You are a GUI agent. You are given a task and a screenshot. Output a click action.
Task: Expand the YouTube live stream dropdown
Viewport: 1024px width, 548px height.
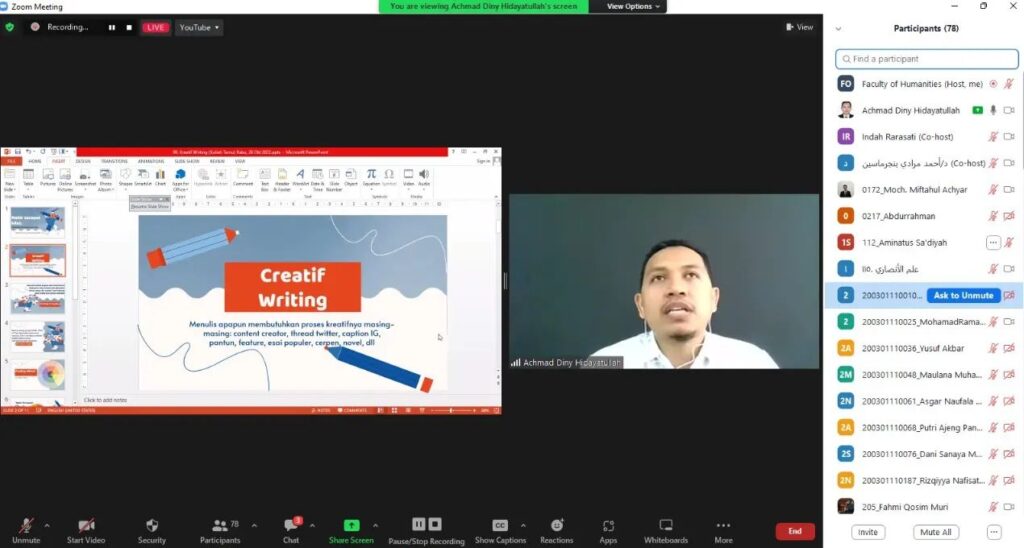[x=199, y=28]
